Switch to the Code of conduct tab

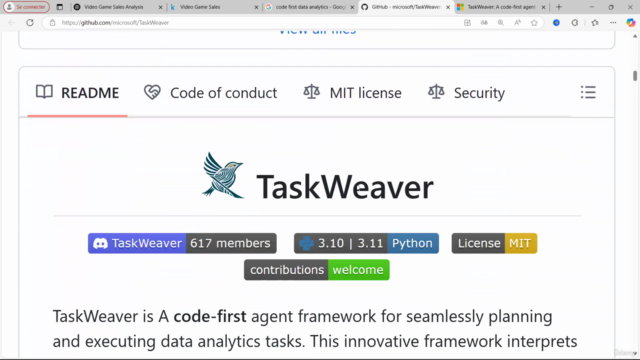(x=211, y=93)
